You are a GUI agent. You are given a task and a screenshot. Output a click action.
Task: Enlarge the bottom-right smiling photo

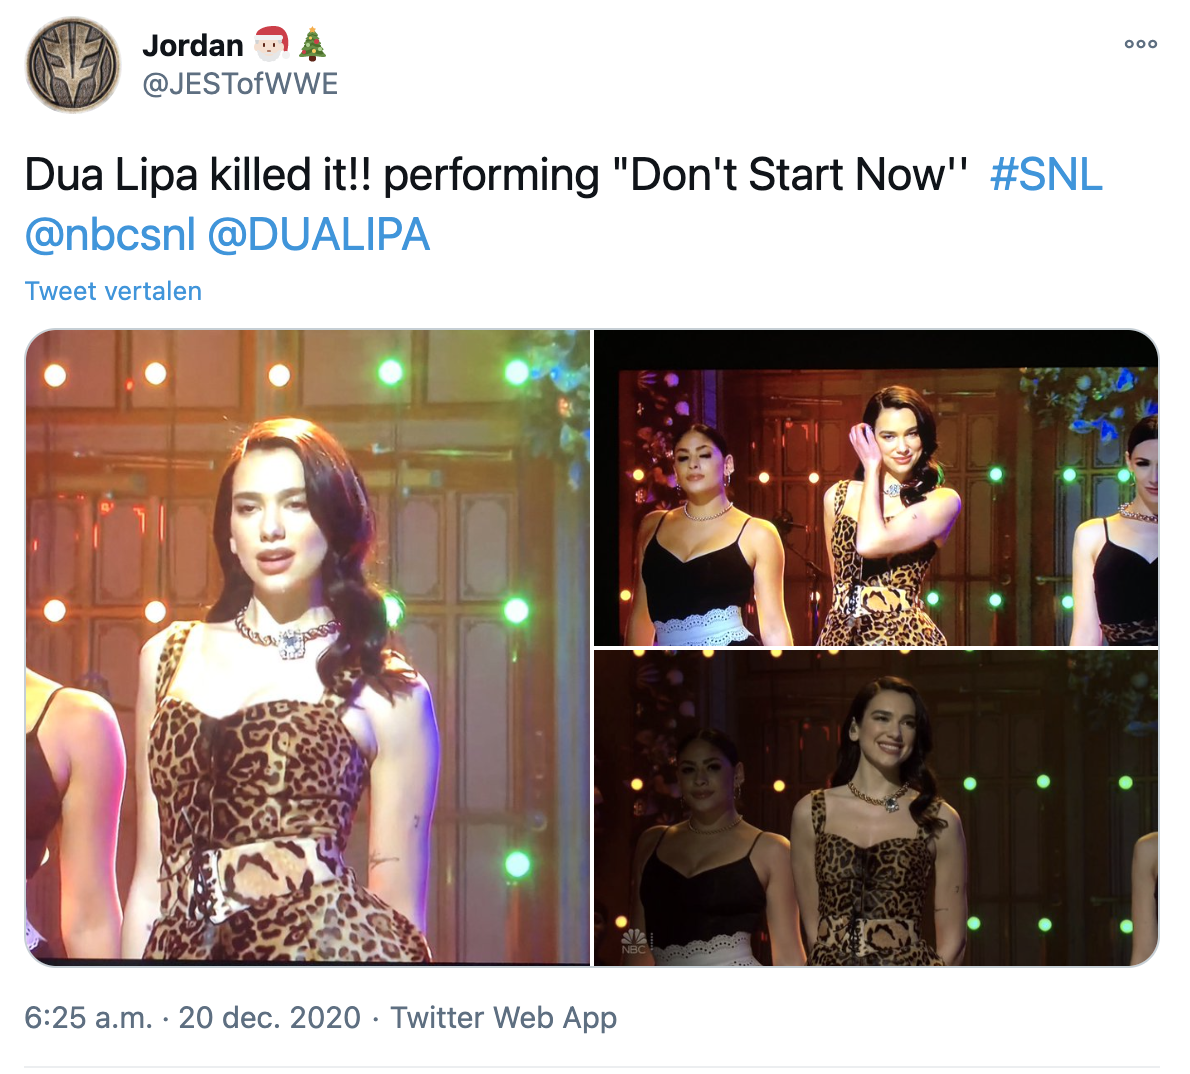pyautogui.click(x=876, y=808)
